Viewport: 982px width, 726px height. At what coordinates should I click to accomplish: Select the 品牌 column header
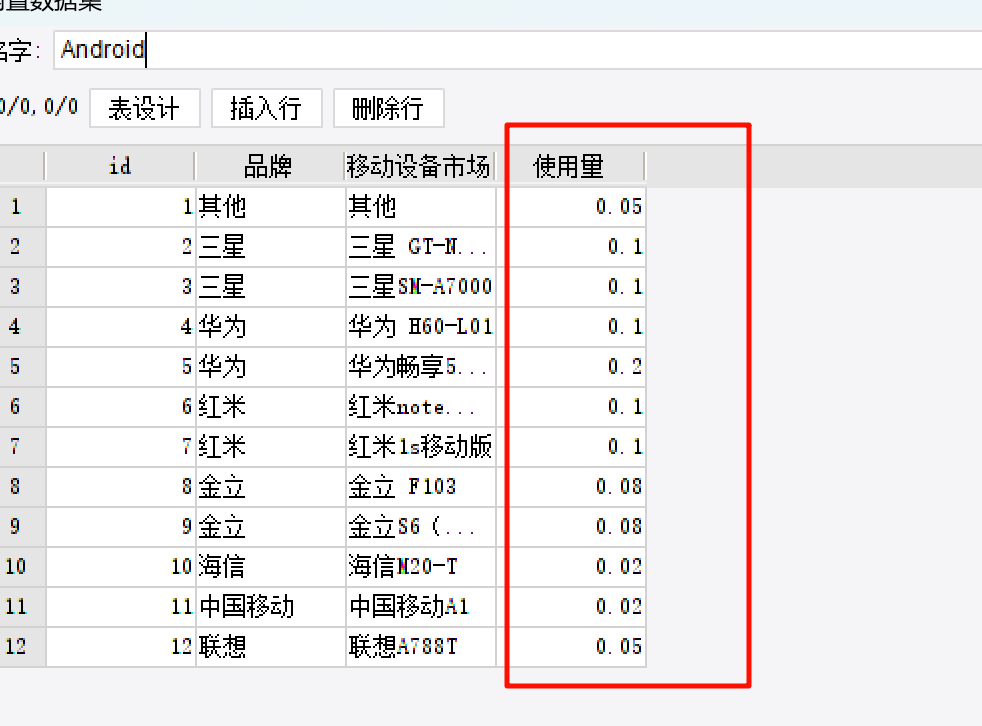269,167
